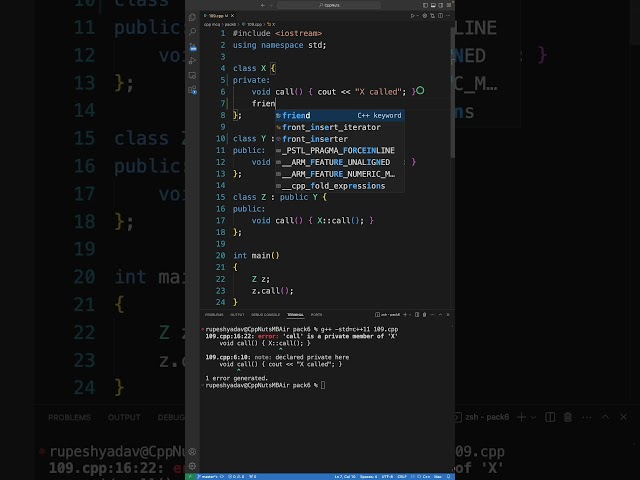The image size is (640, 480).
Task: Click the Spaces: 4 indentation item
Action: pyautogui.click(x=369, y=476)
